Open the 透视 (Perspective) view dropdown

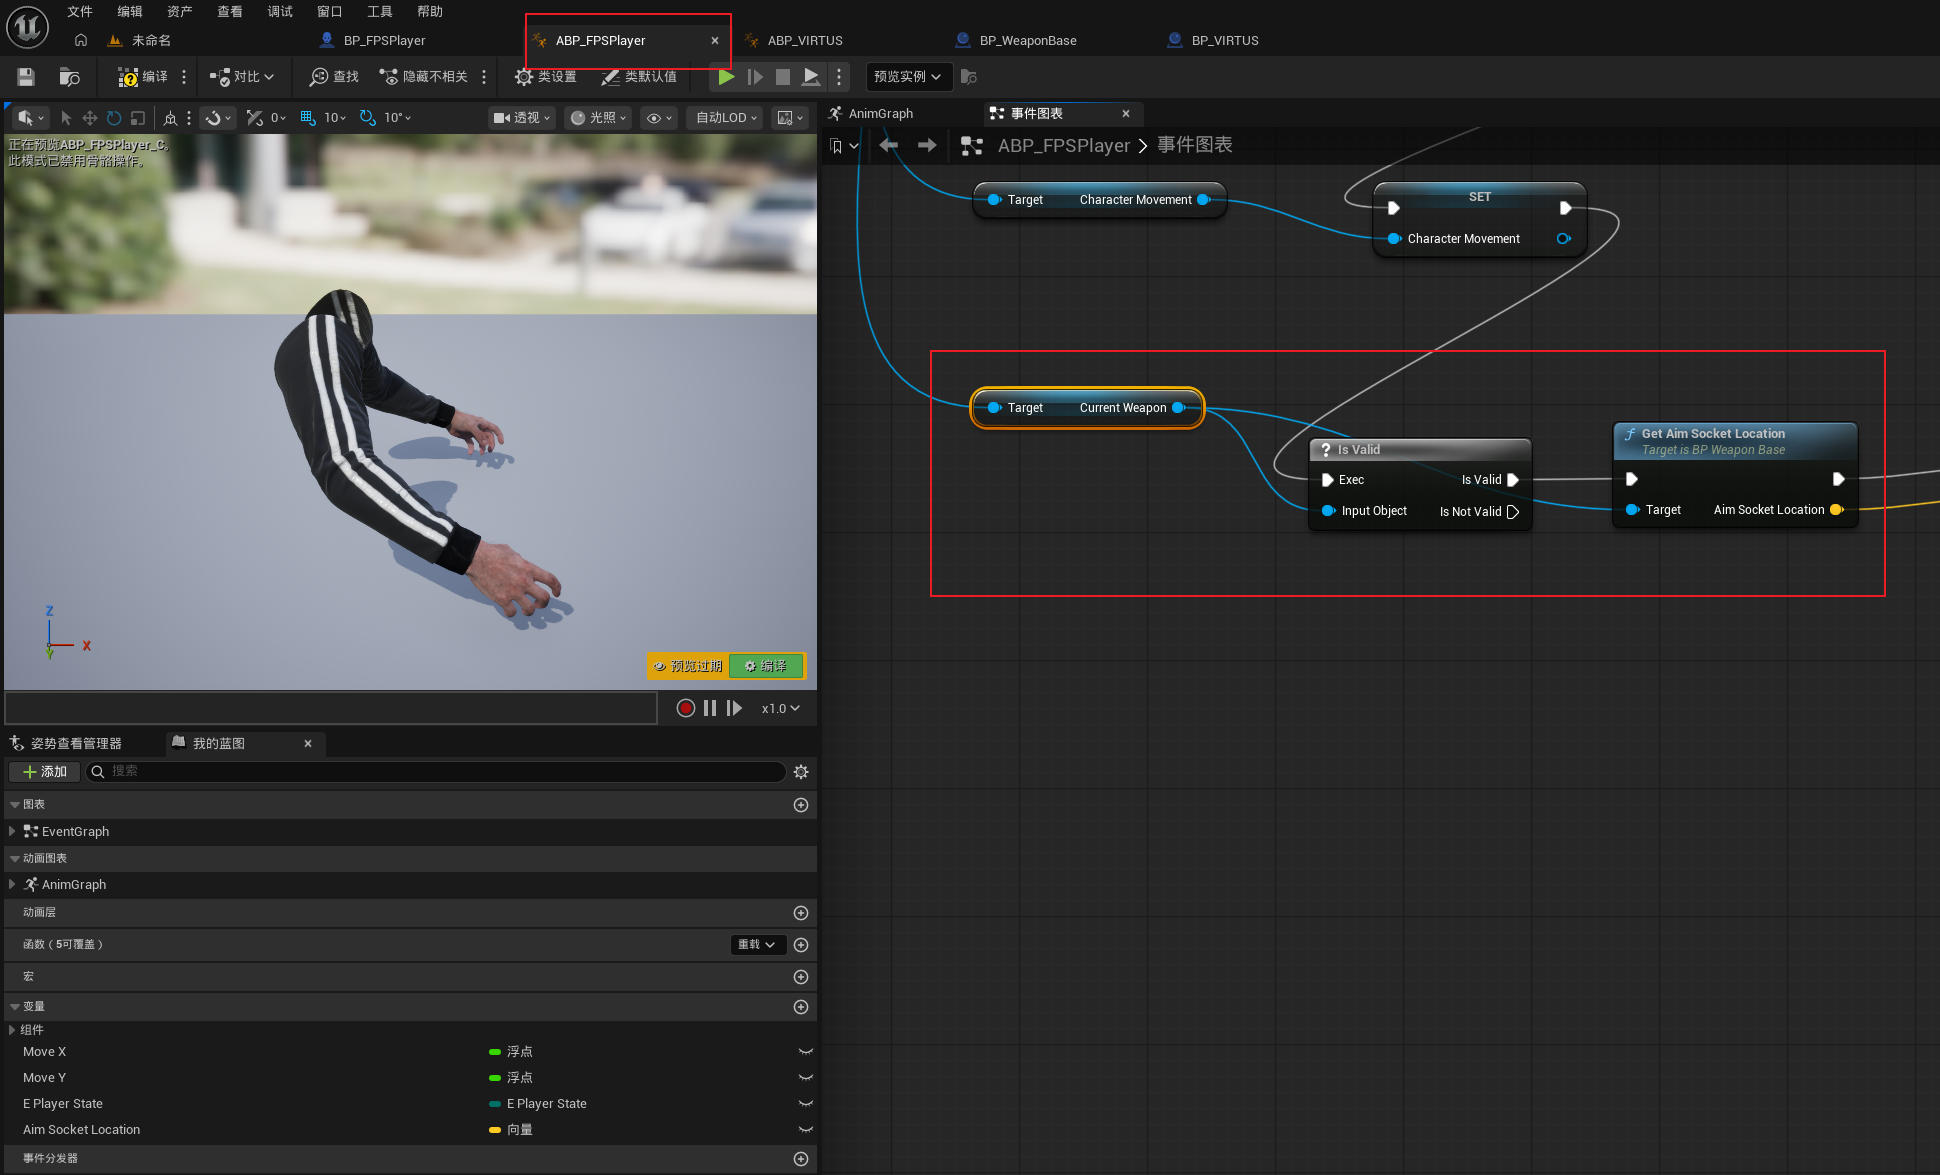tap(522, 118)
